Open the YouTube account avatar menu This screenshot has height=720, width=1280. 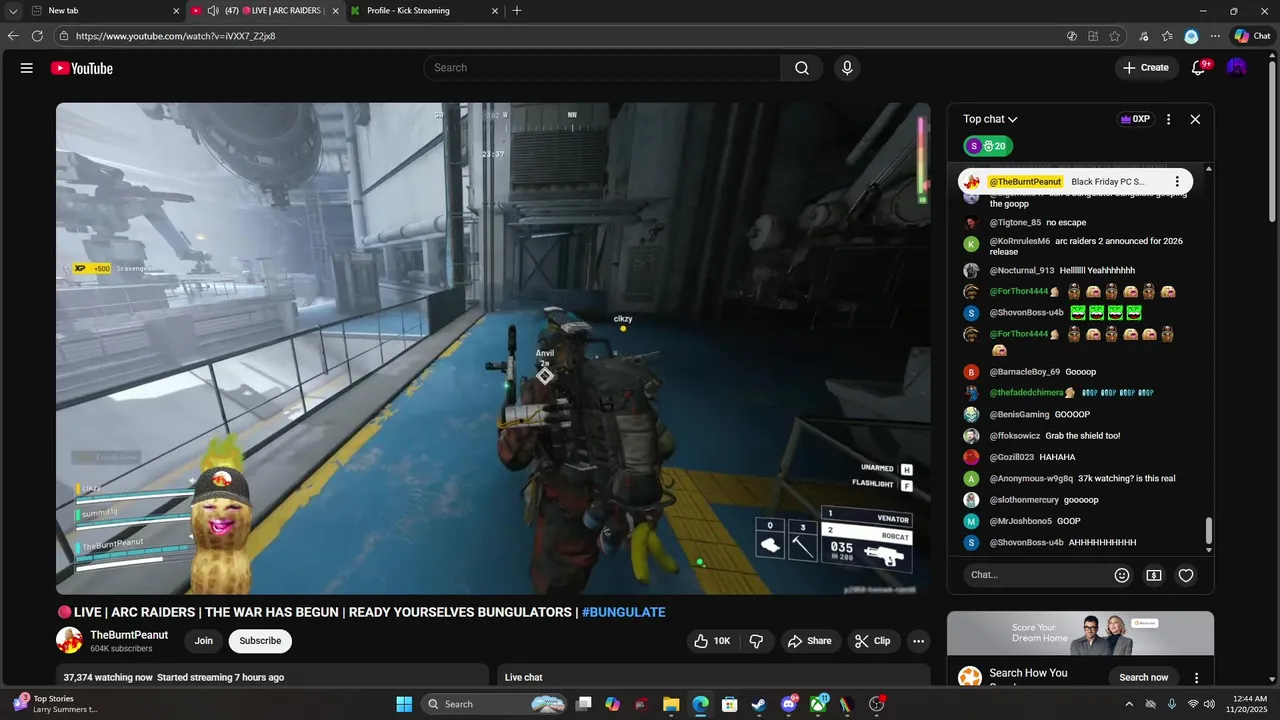pyautogui.click(x=1237, y=68)
